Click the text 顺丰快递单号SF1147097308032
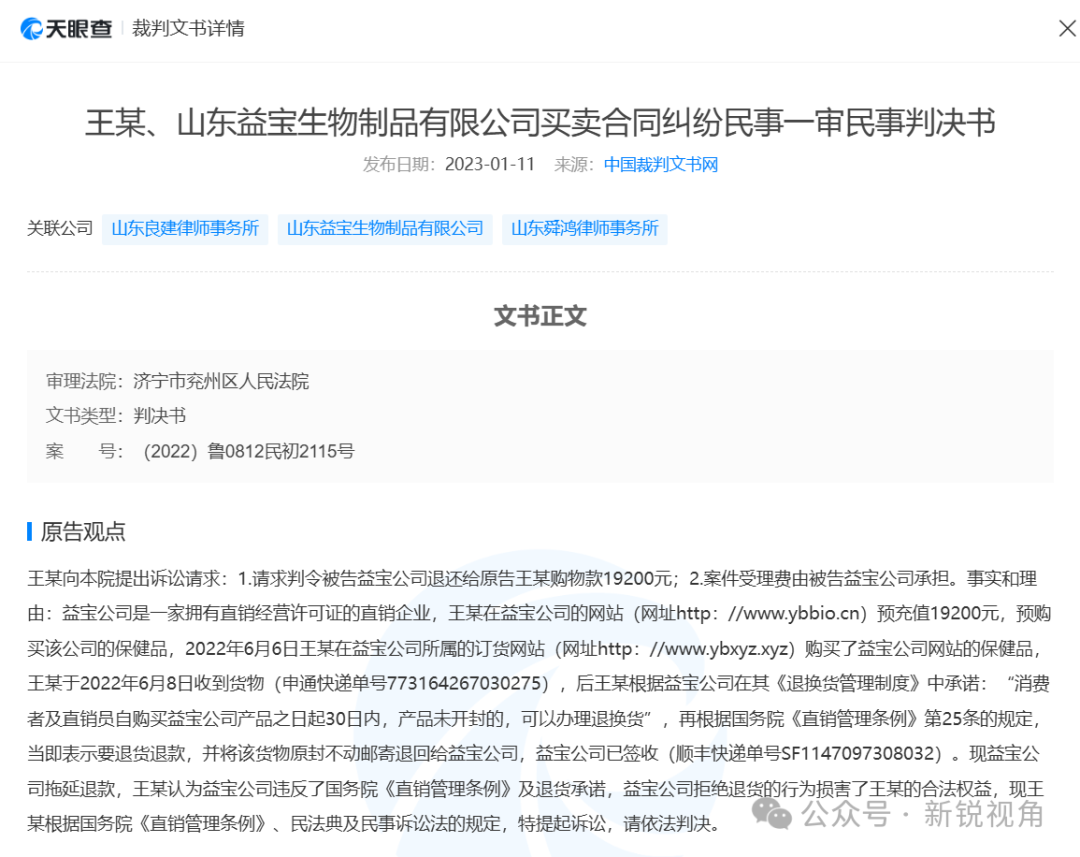 (x=804, y=754)
